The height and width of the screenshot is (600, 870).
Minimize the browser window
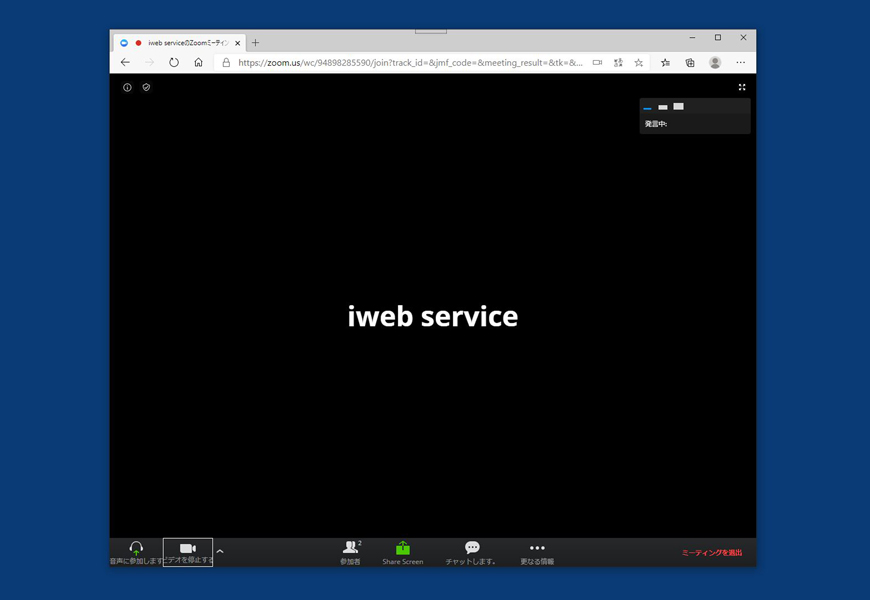pos(692,38)
